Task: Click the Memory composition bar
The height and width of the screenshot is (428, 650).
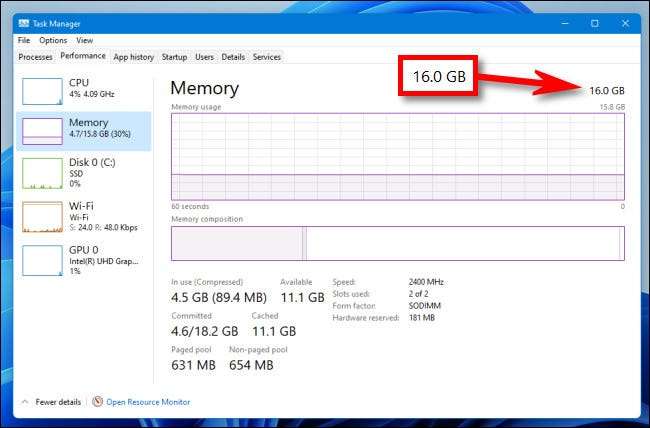Action: 398,243
